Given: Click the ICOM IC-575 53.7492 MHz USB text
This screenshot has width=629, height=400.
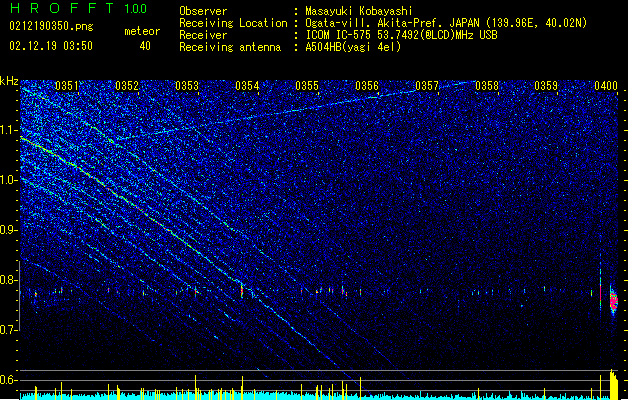Looking at the screenshot, I should pyautogui.click(x=402, y=35).
